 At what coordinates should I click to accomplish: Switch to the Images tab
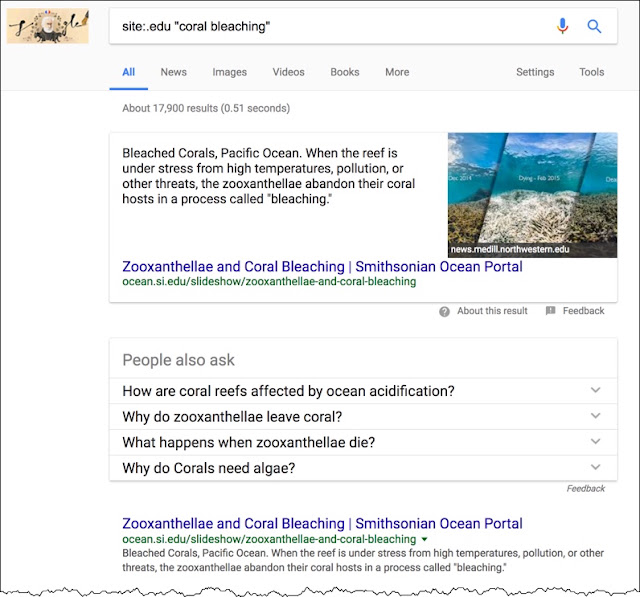coord(229,72)
